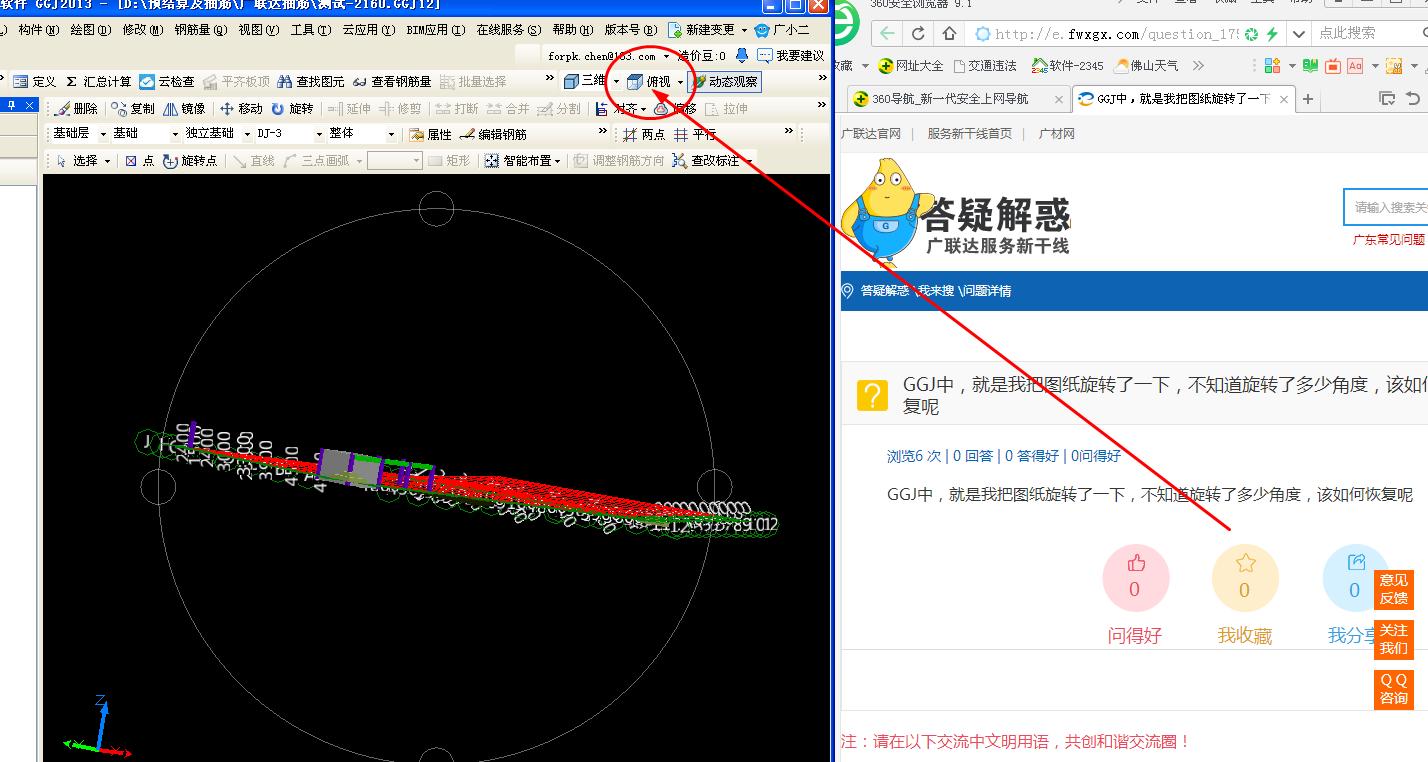Select the 删除 delete tool
The height and width of the screenshot is (762, 1428).
coord(77,108)
